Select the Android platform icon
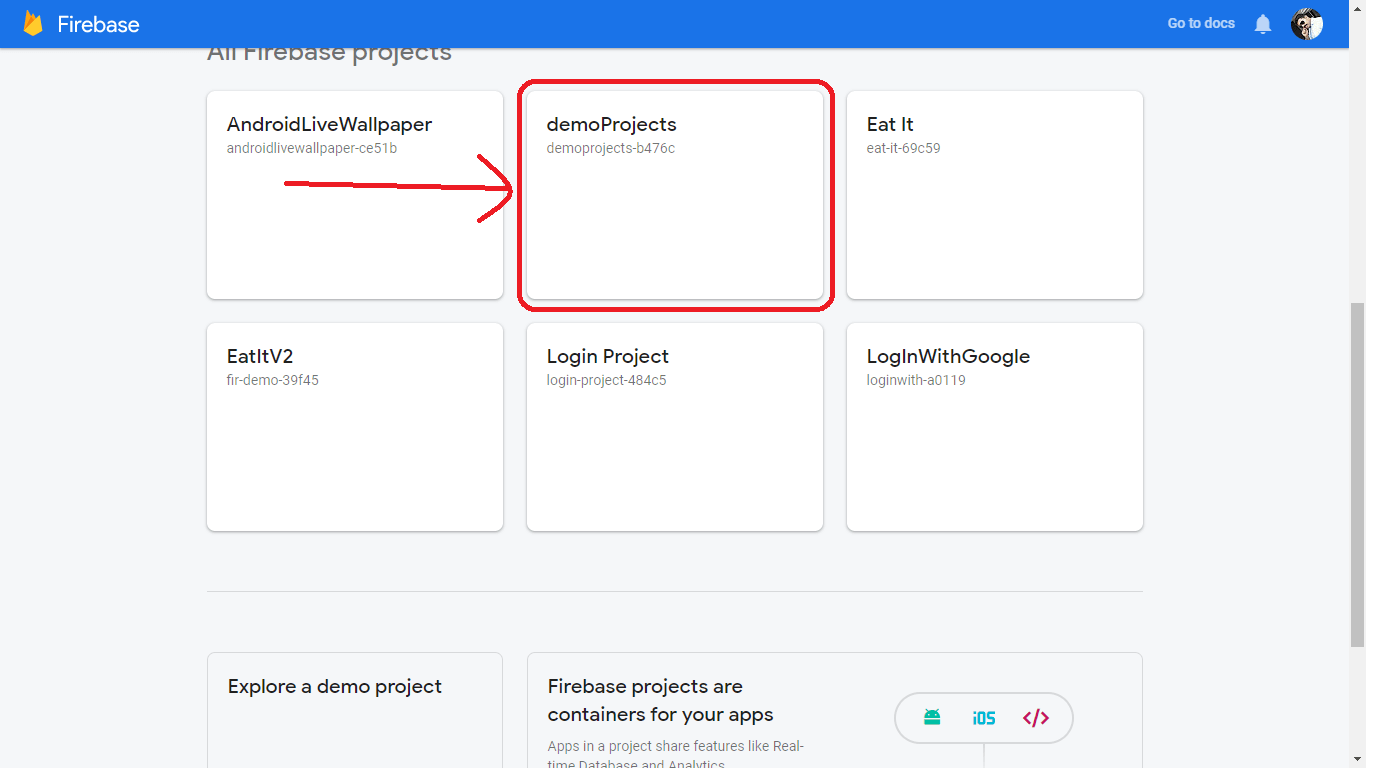 click(x=932, y=717)
